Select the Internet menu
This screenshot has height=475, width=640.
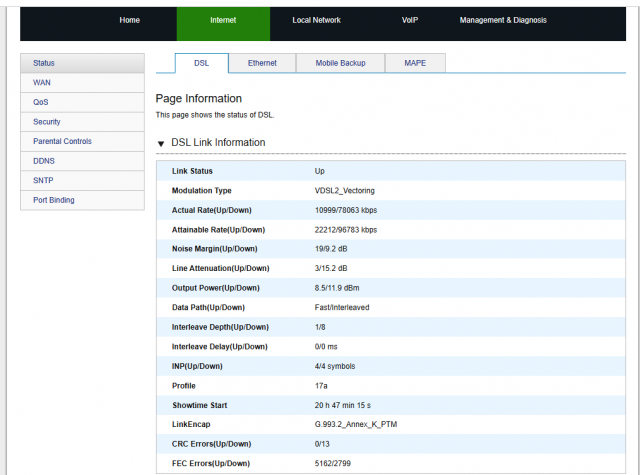[x=223, y=20]
